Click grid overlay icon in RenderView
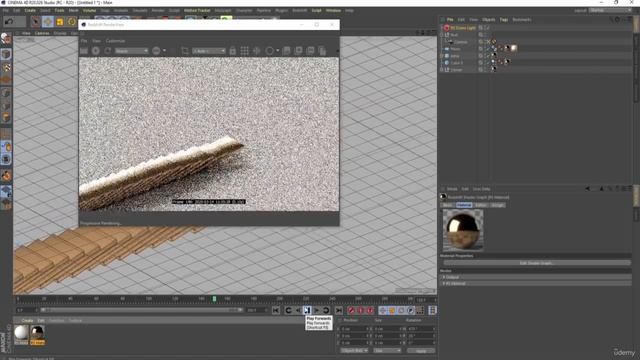Image resolution: width=640 pixels, height=360 pixels. [244, 51]
